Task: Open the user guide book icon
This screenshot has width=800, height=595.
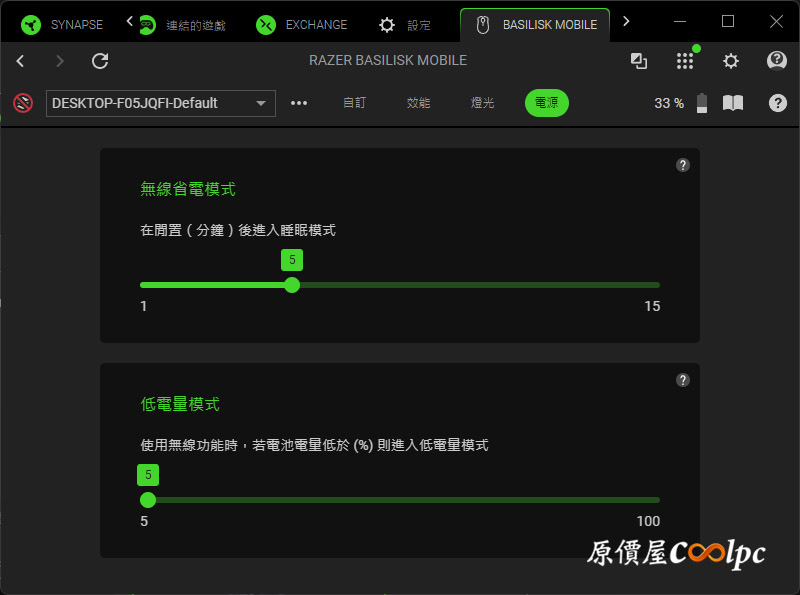Action: click(733, 103)
